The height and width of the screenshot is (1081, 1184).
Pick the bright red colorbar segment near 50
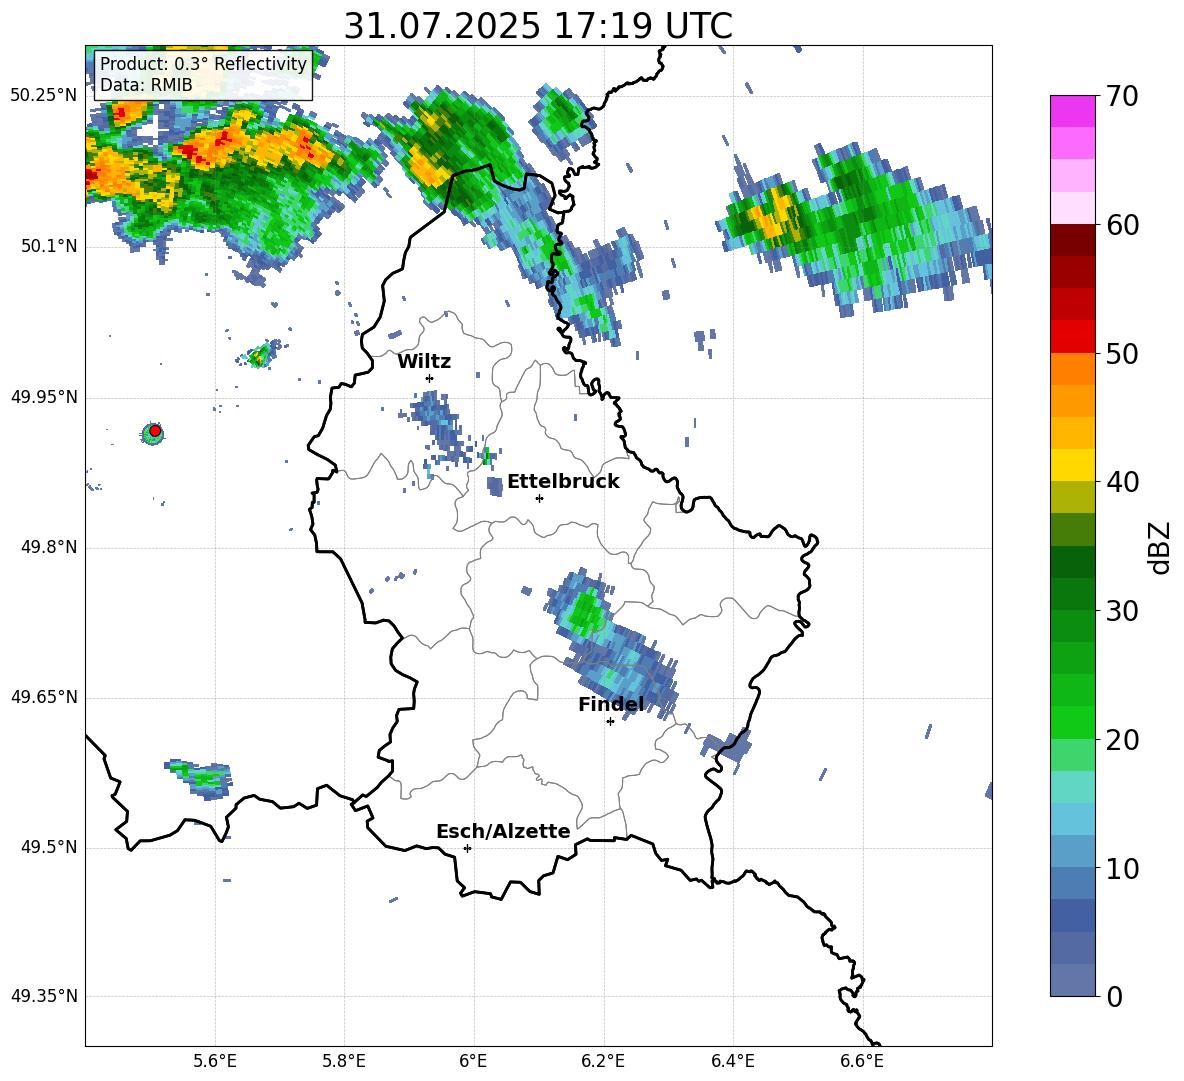(x=1072, y=336)
